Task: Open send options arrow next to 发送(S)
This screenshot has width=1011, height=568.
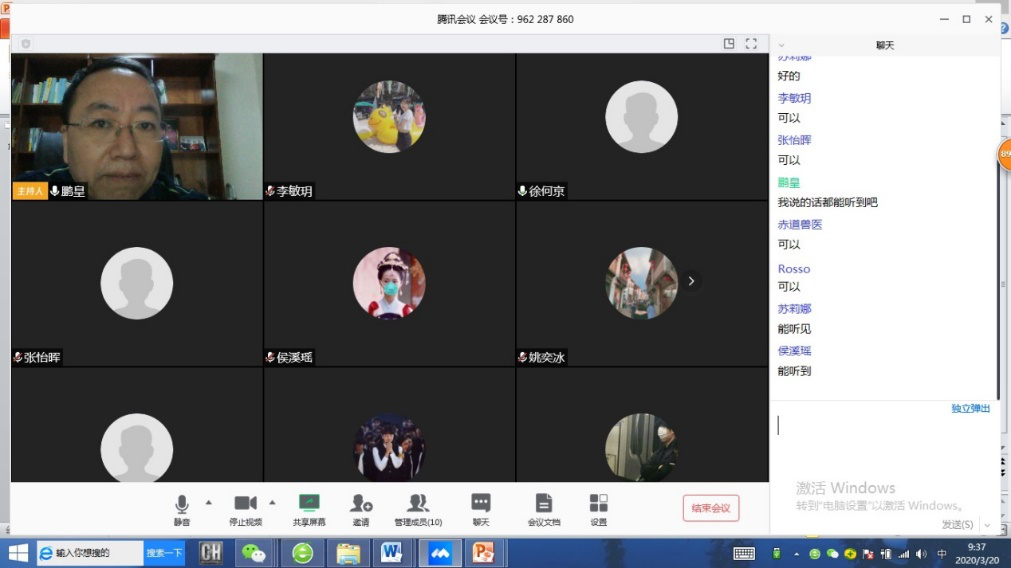Action: coord(987,525)
